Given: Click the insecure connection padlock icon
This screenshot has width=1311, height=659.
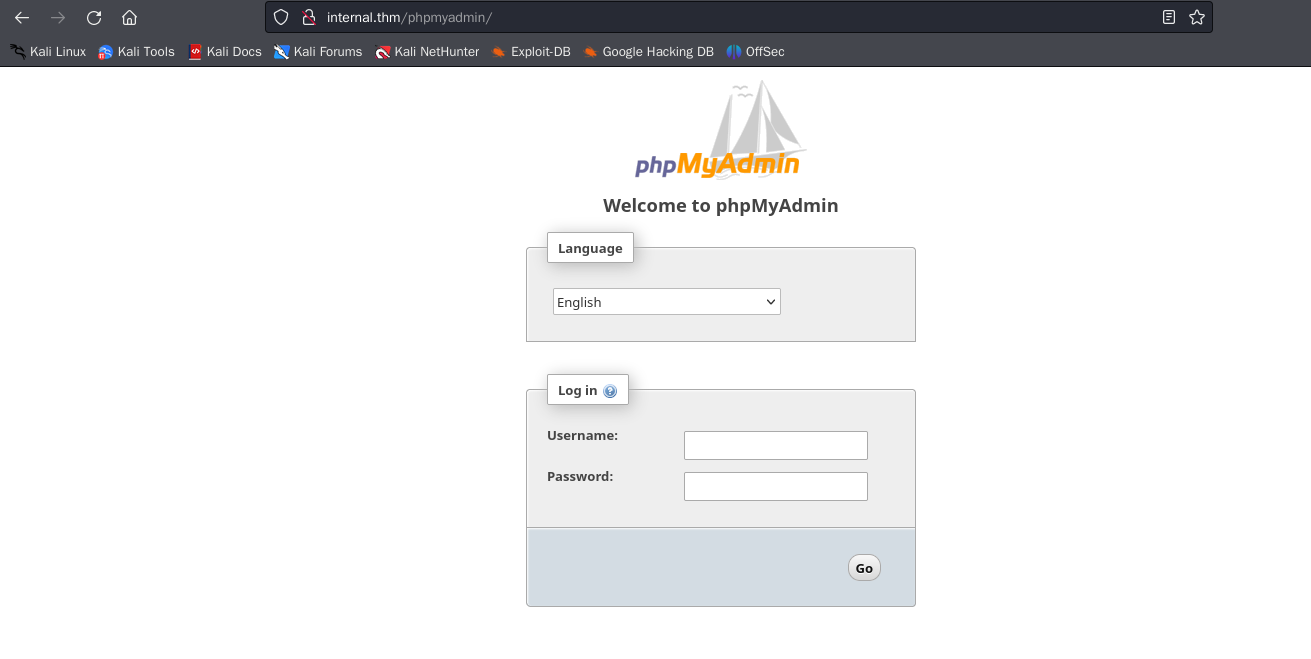Looking at the screenshot, I should click(x=308, y=17).
